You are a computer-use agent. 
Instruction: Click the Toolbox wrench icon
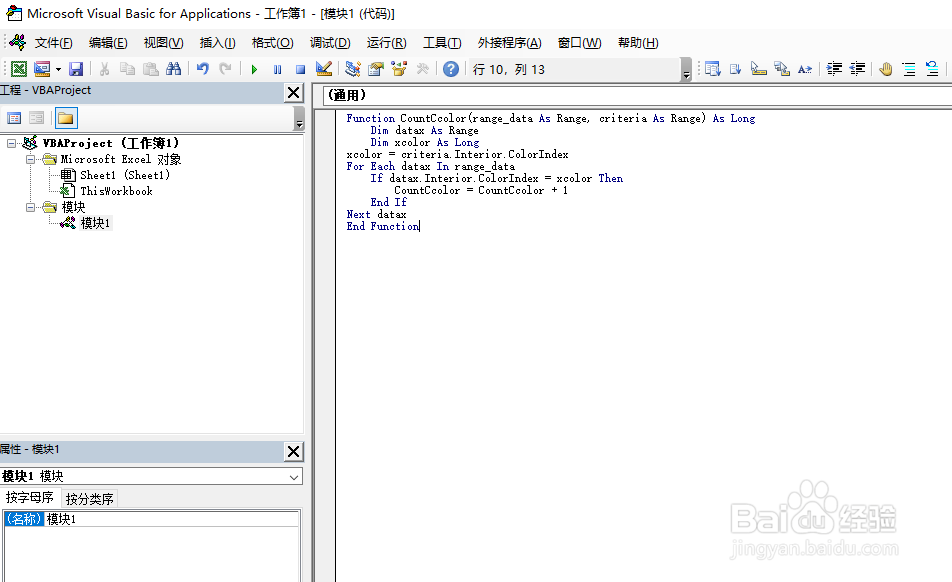pos(423,69)
